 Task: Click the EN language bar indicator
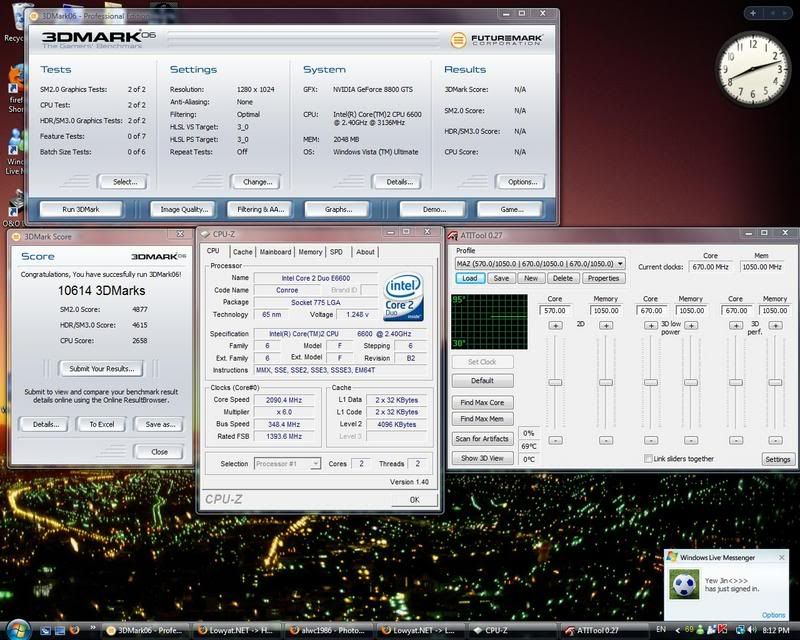click(x=661, y=630)
